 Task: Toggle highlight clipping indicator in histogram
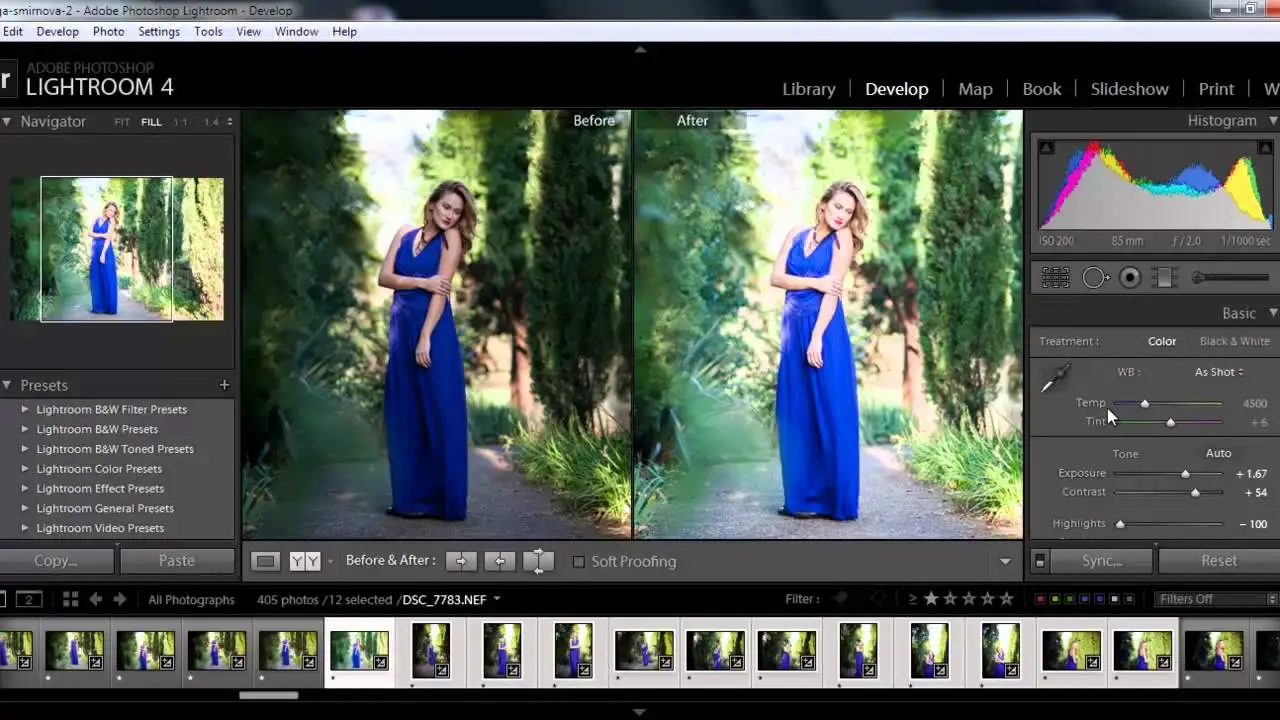coord(1265,147)
